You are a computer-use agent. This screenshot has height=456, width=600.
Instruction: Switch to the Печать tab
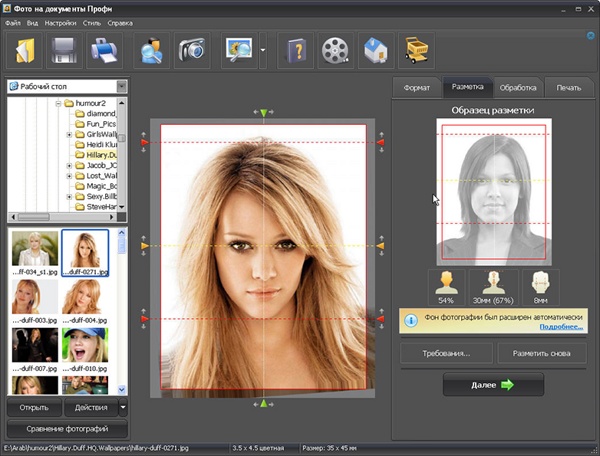pos(568,88)
